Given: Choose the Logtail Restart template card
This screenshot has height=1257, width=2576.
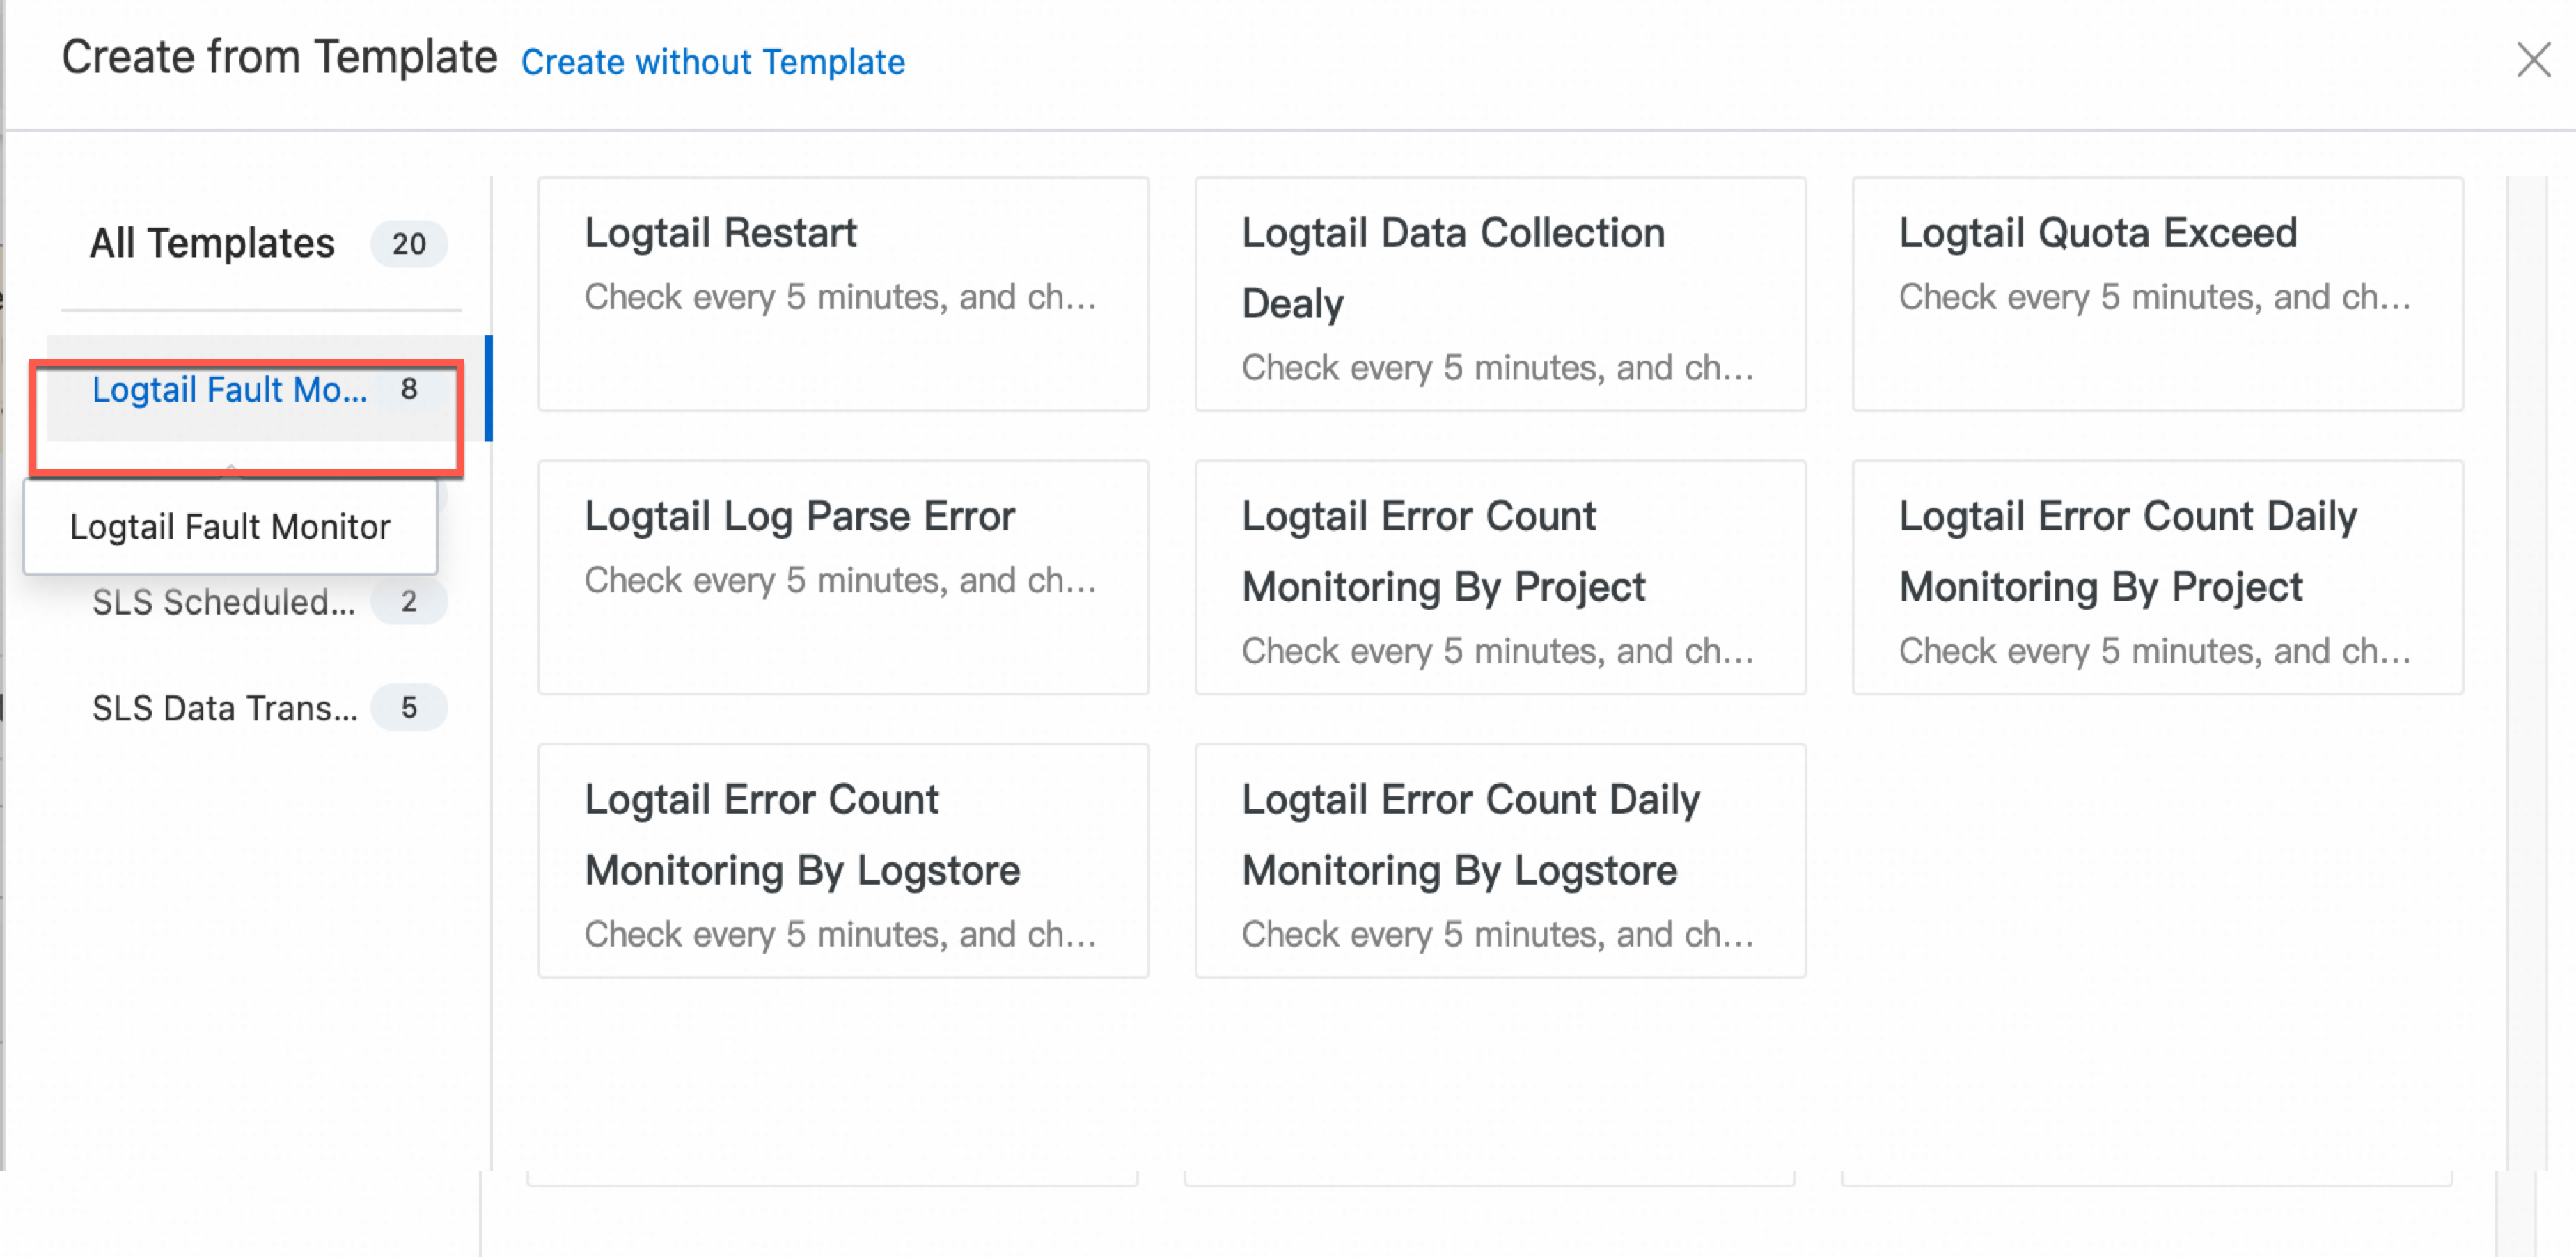Looking at the screenshot, I should pos(843,294).
